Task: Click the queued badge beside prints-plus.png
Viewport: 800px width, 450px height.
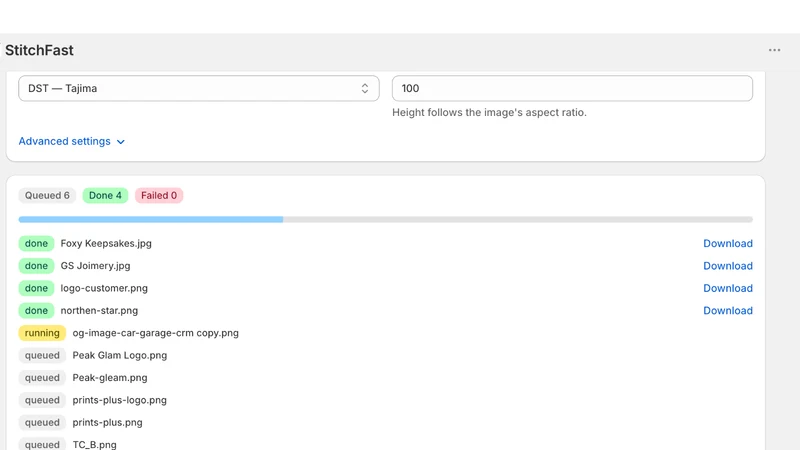Action: click(x=42, y=423)
